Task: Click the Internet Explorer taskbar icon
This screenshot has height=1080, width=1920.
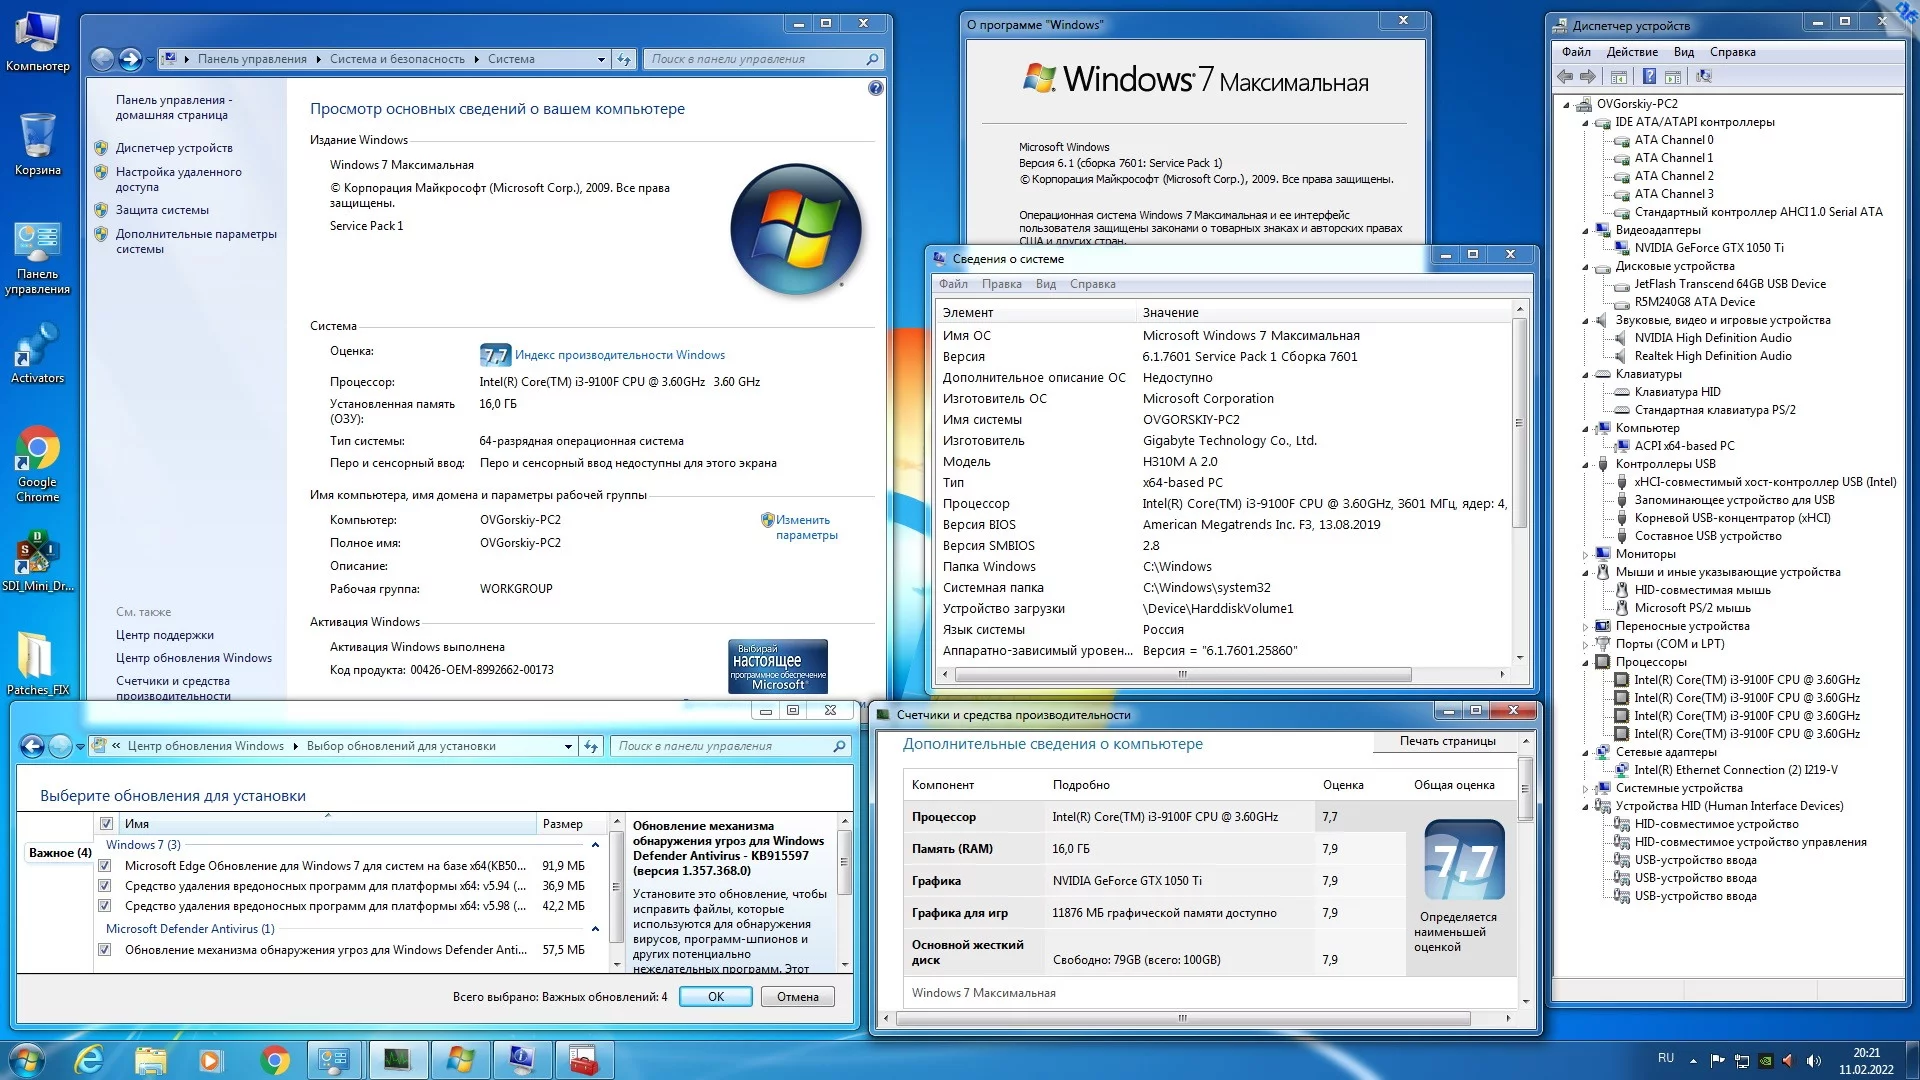Action: [89, 1059]
